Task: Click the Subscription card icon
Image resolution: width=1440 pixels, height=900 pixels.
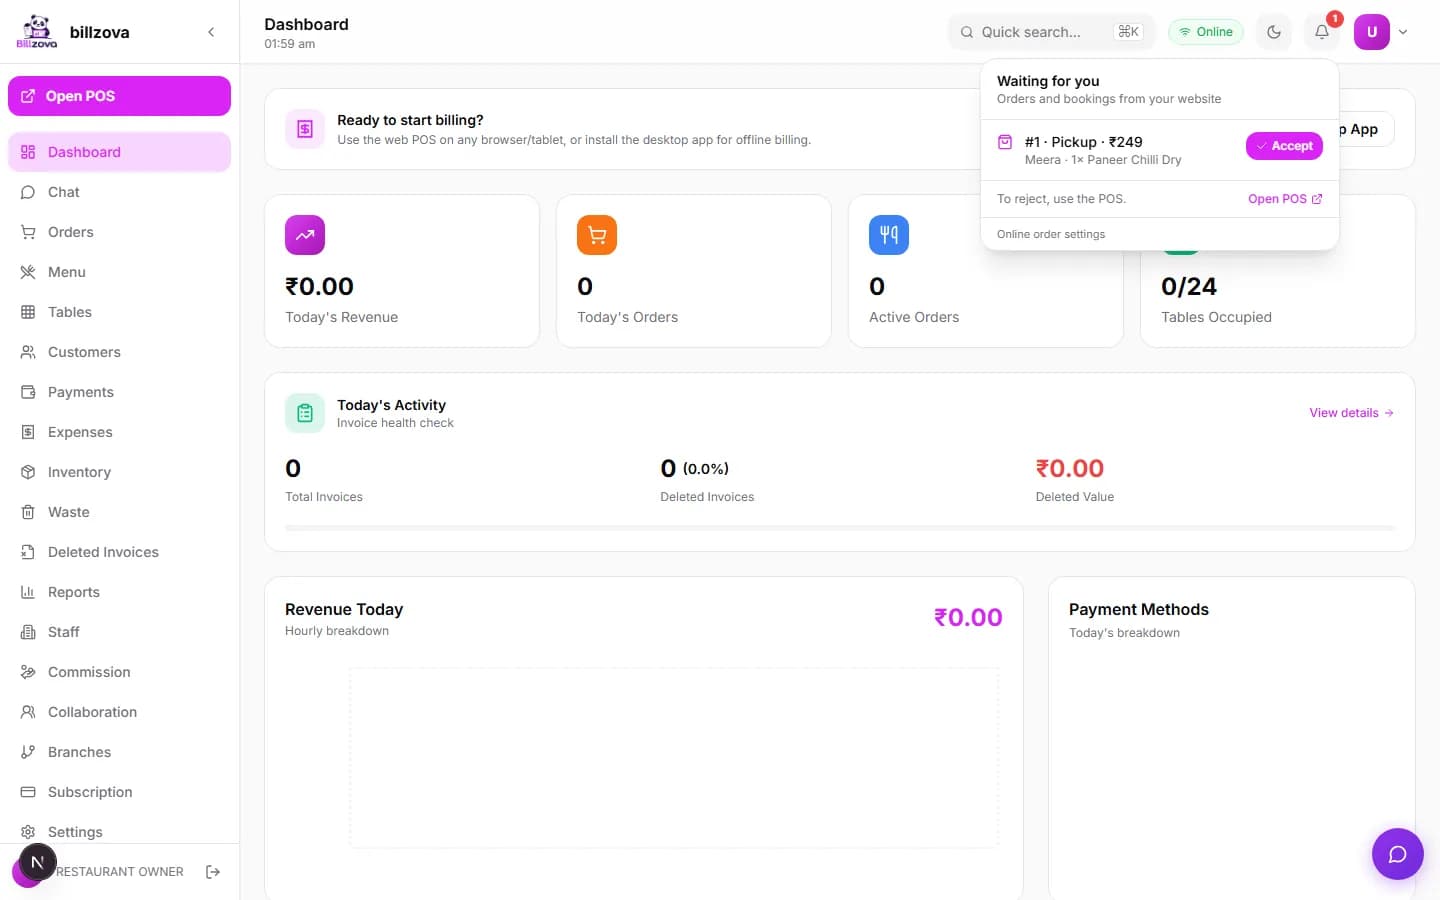Action: pyautogui.click(x=28, y=792)
